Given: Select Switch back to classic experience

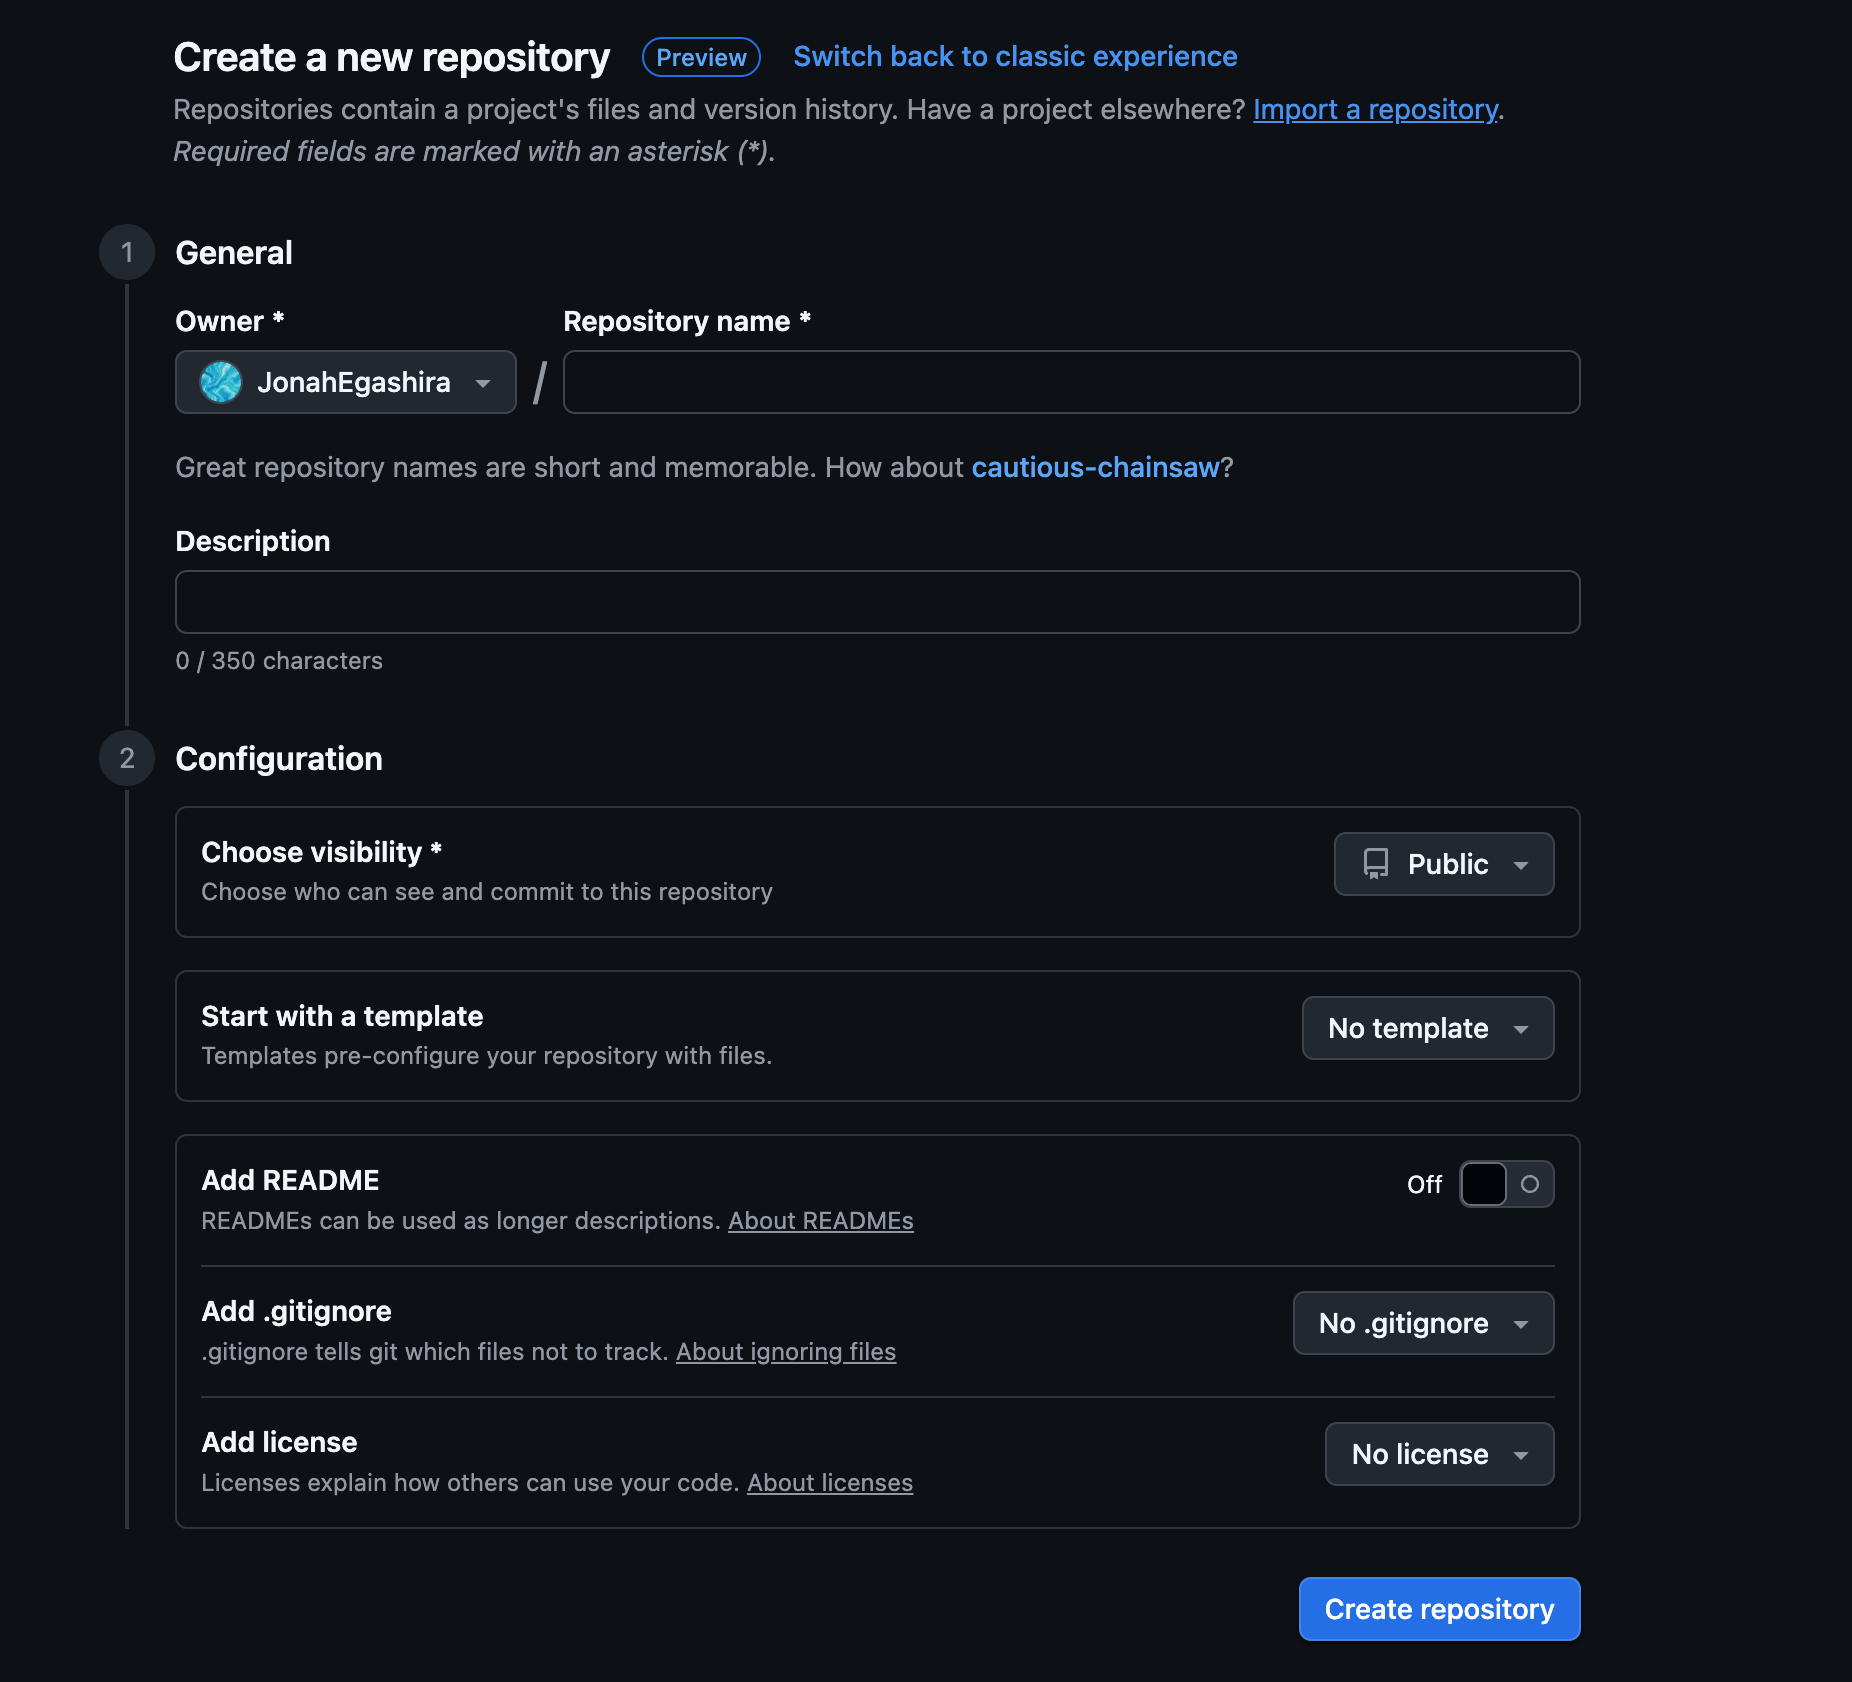Looking at the screenshot, I should click(x=1014, y=57).
